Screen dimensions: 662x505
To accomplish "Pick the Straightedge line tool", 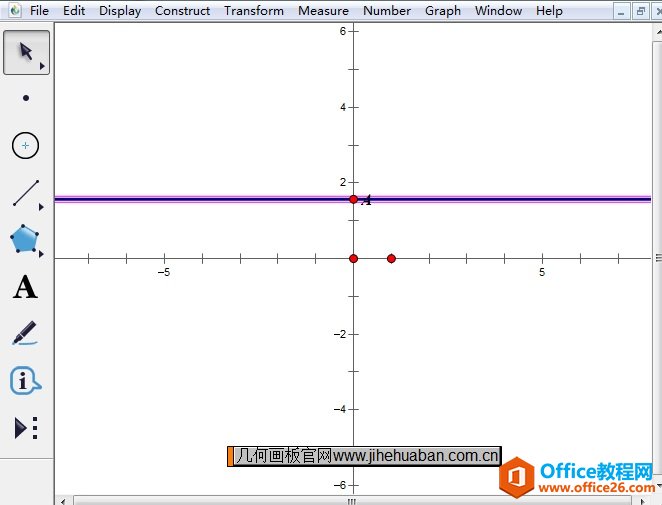I will [x=26, y=193].
